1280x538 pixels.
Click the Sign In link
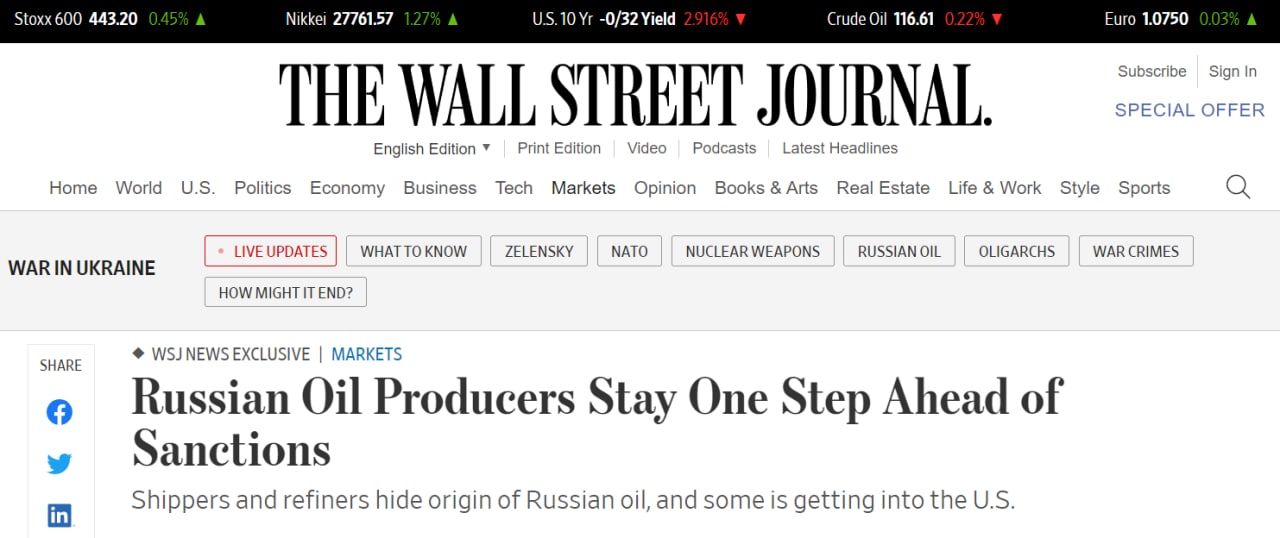[x=1232, y=72]
